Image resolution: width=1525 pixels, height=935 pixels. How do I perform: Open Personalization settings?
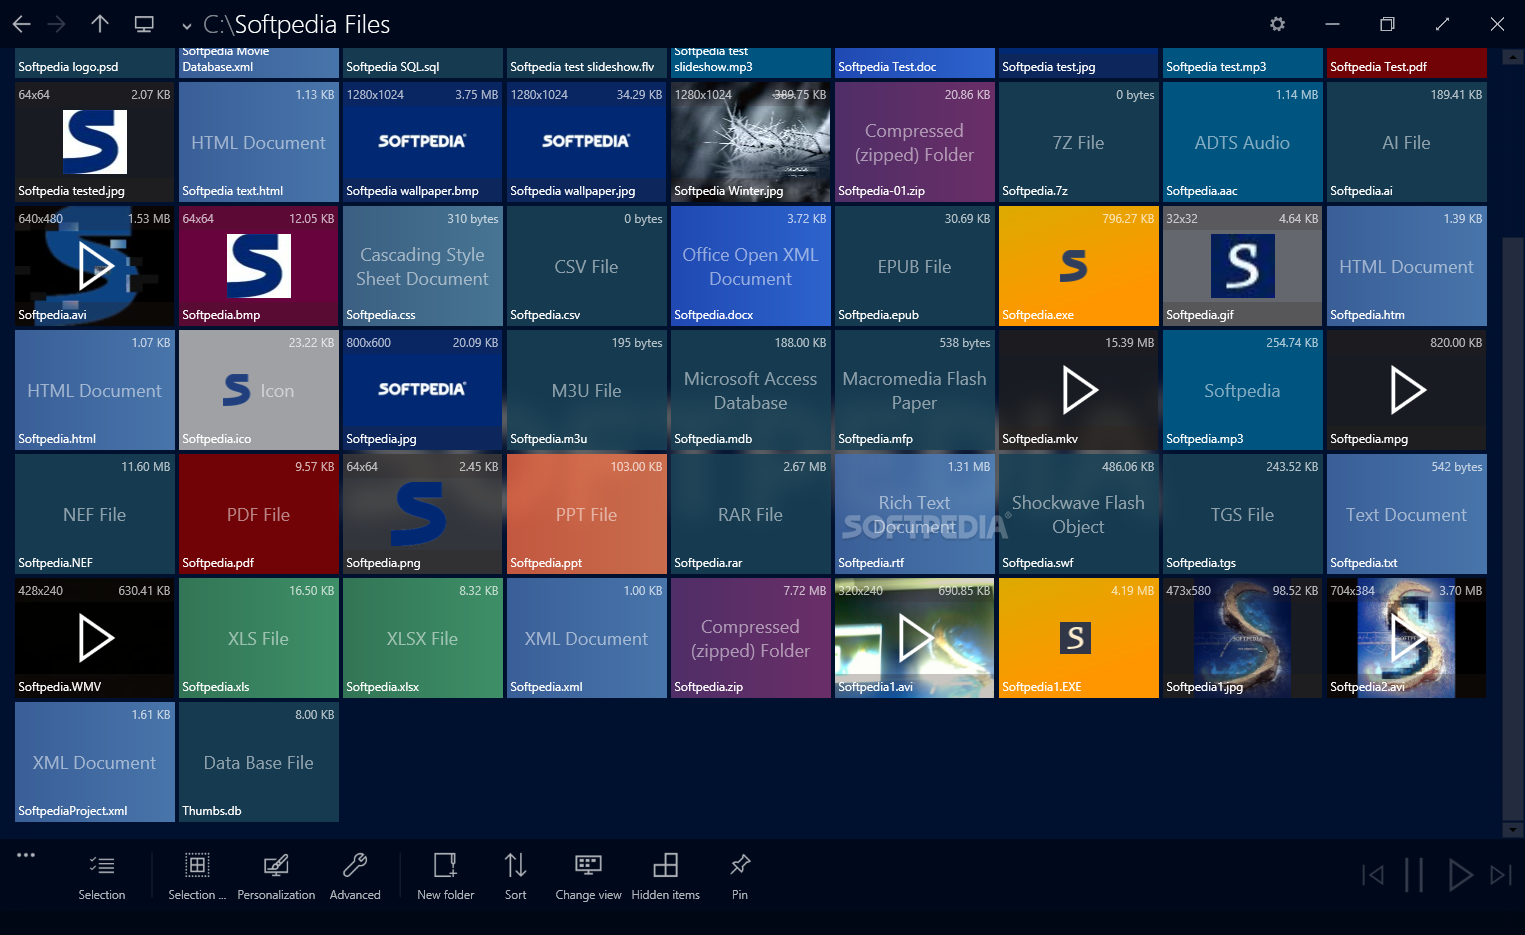pos(276,877)
